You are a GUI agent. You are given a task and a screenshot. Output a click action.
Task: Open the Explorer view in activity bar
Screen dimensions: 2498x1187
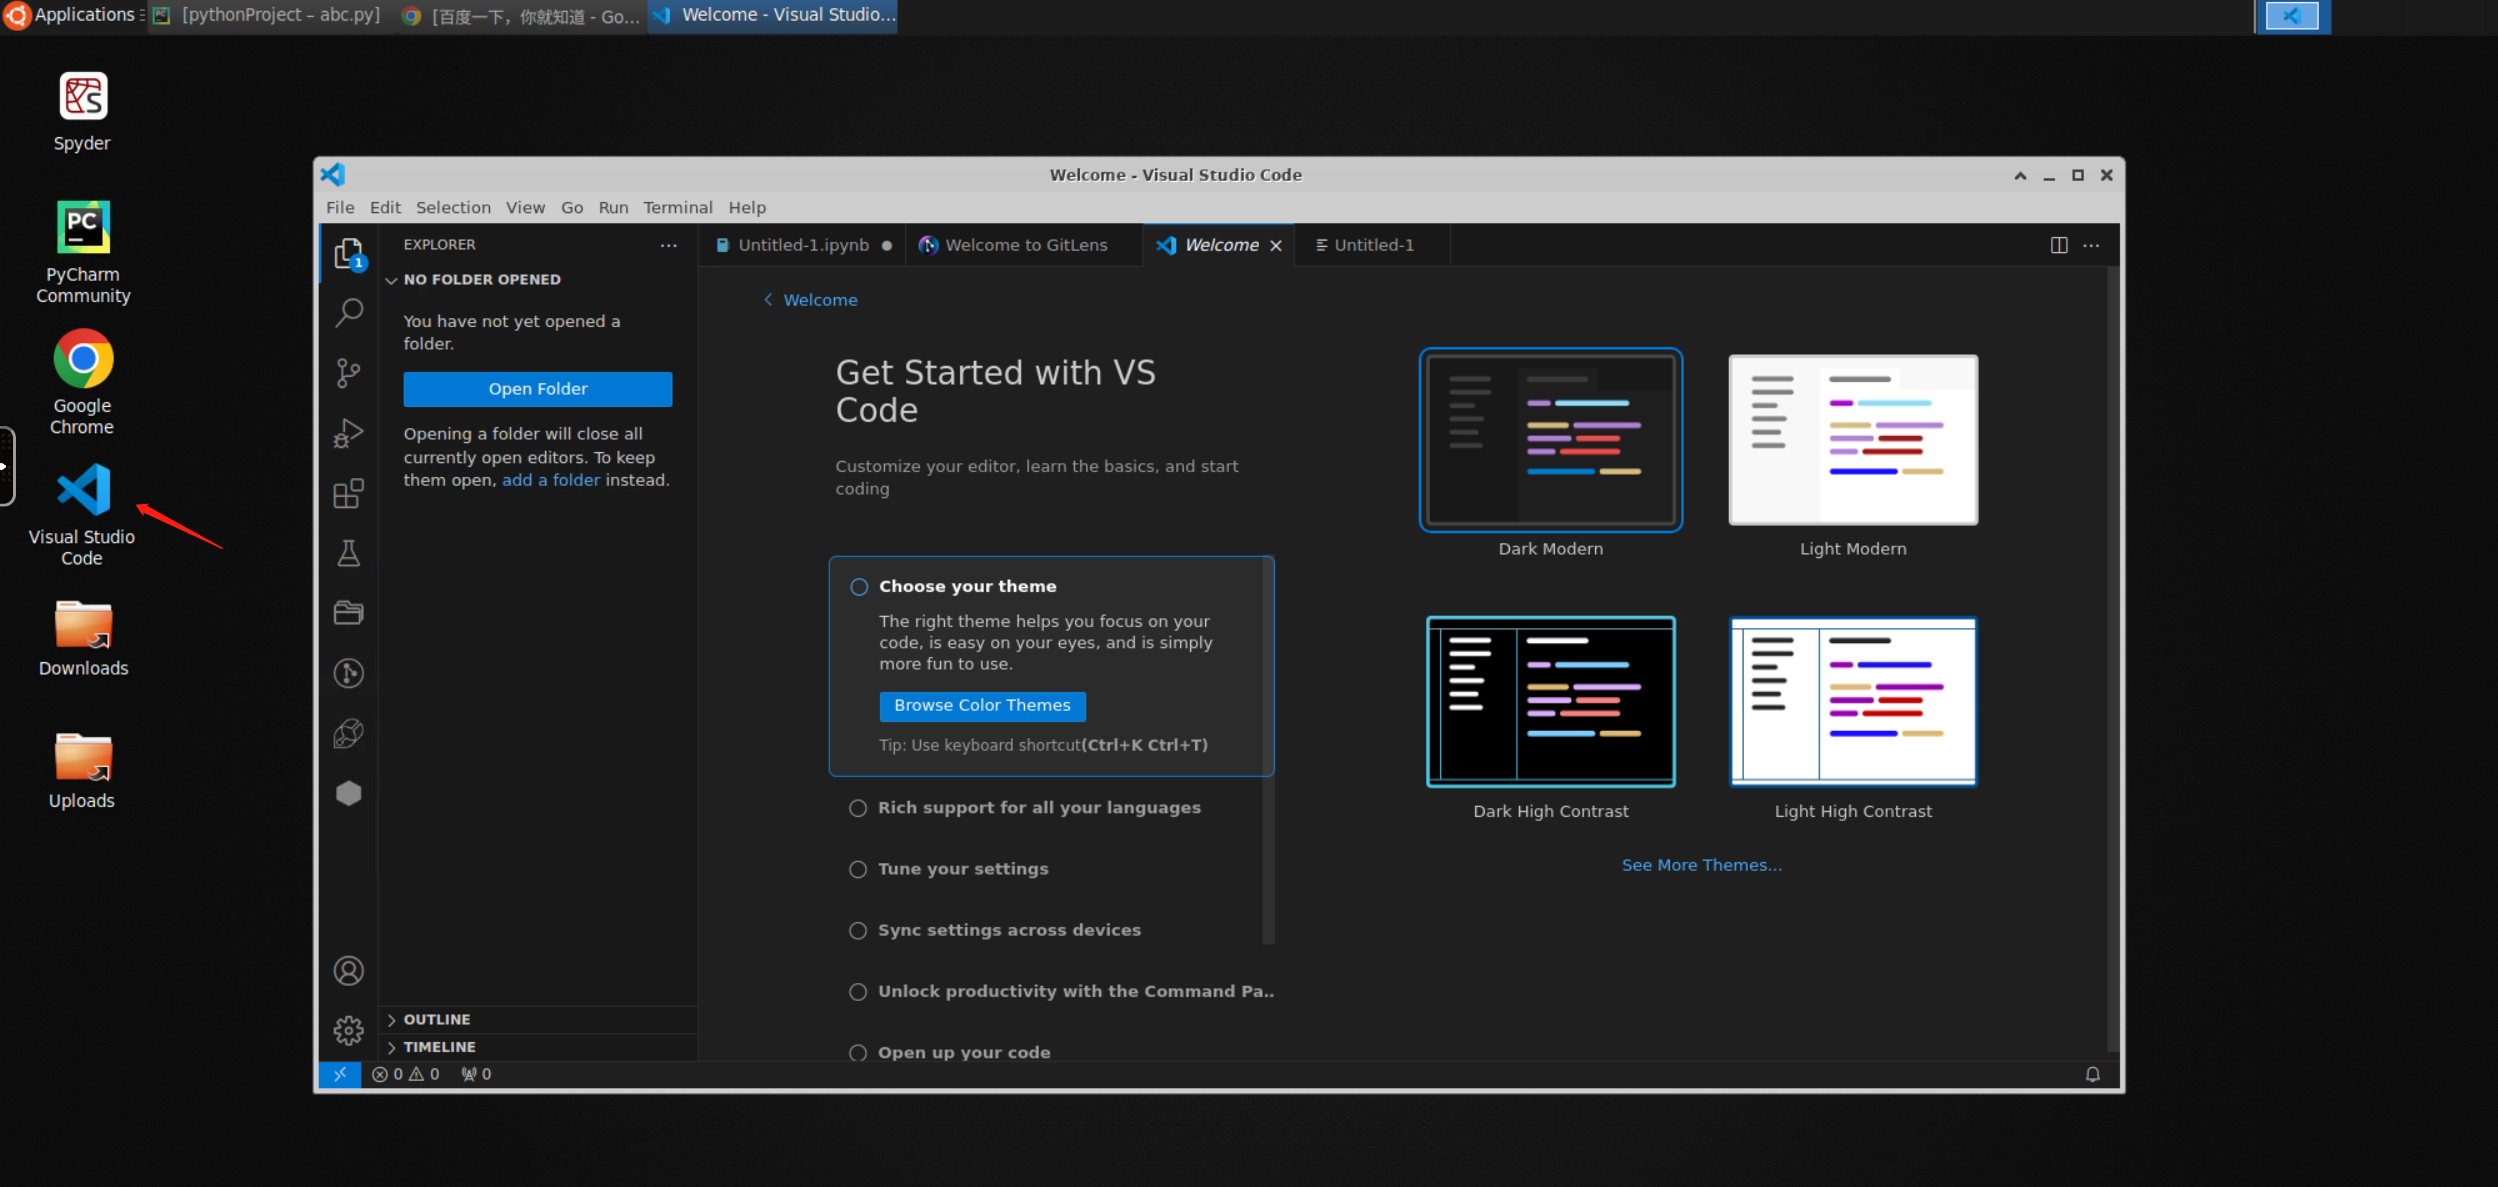coord(348,253)
